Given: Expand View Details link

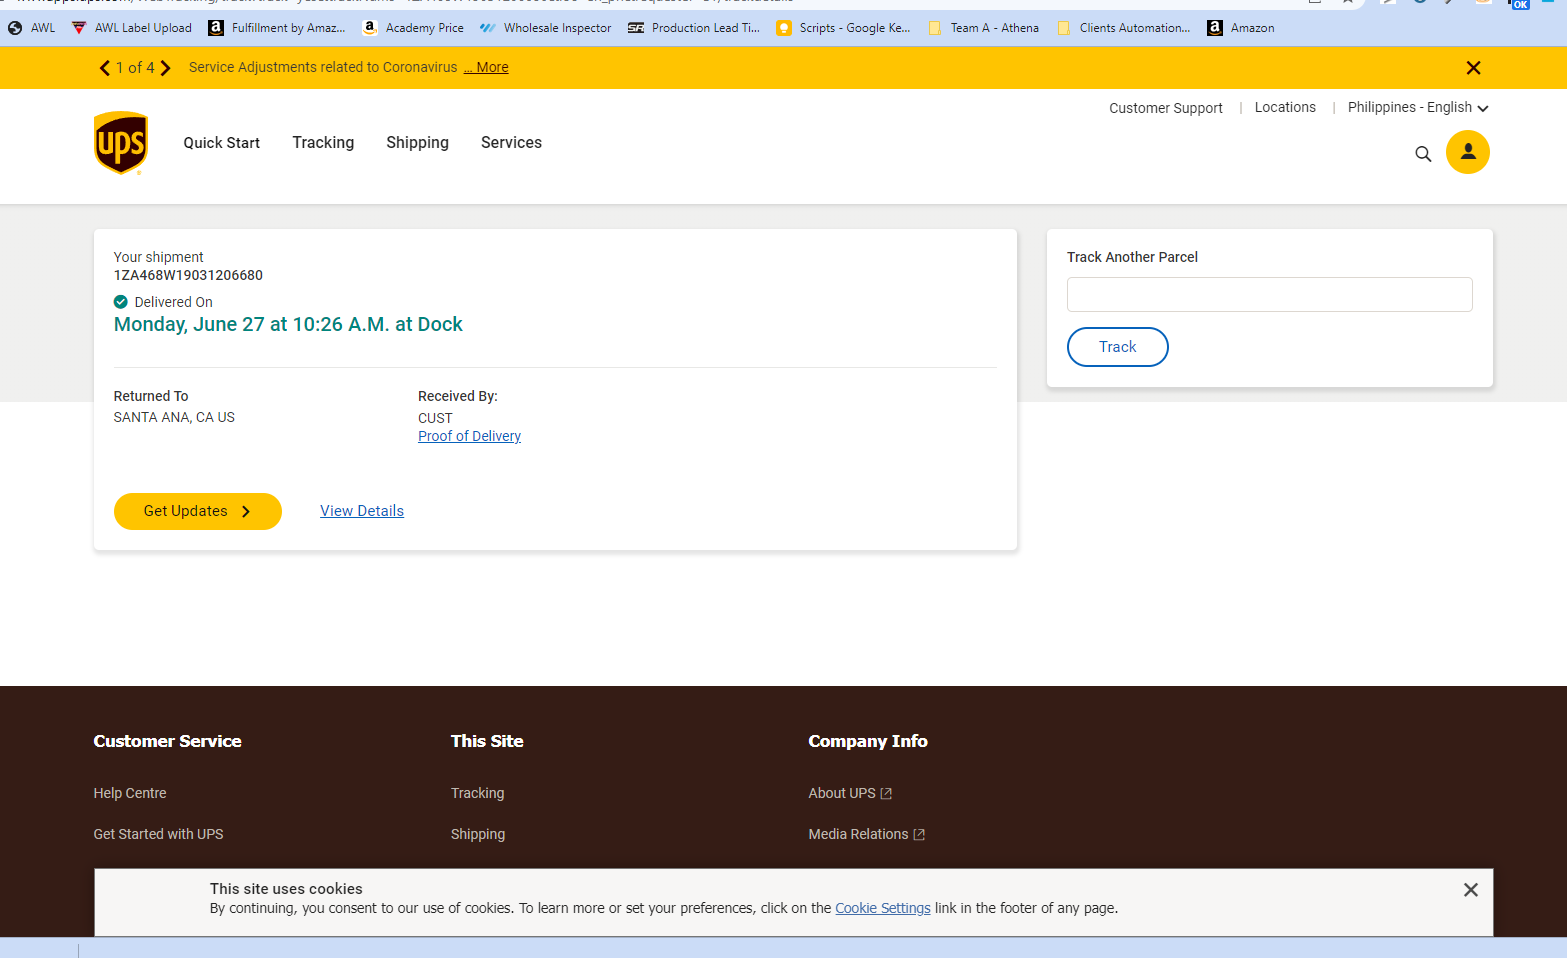Looking at the screenshot, I should pos(362,511).
